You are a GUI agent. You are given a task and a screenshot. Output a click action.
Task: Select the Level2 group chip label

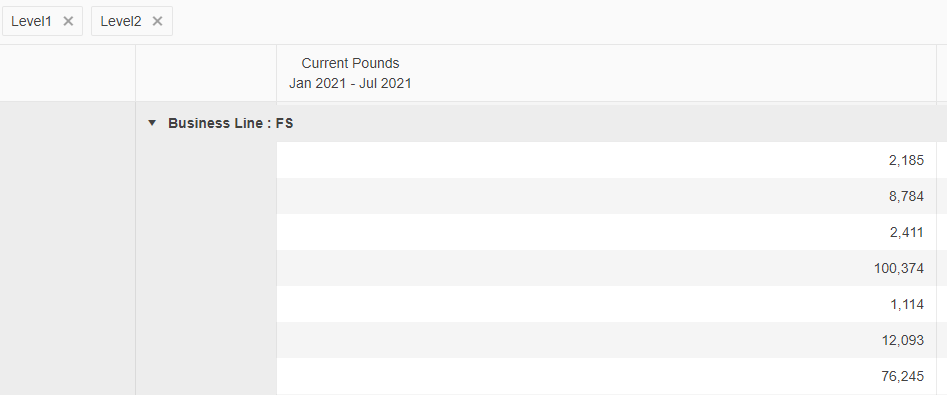121,22
